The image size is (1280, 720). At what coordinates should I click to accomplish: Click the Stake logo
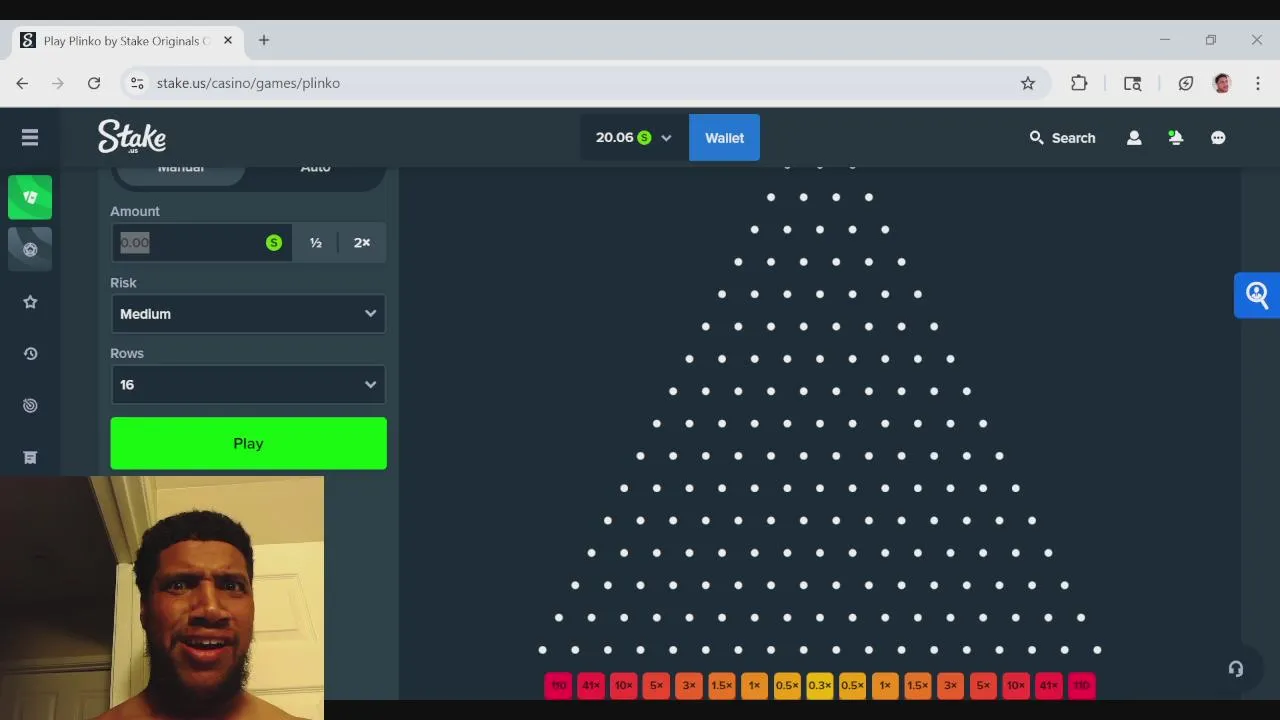coord(132,137)
